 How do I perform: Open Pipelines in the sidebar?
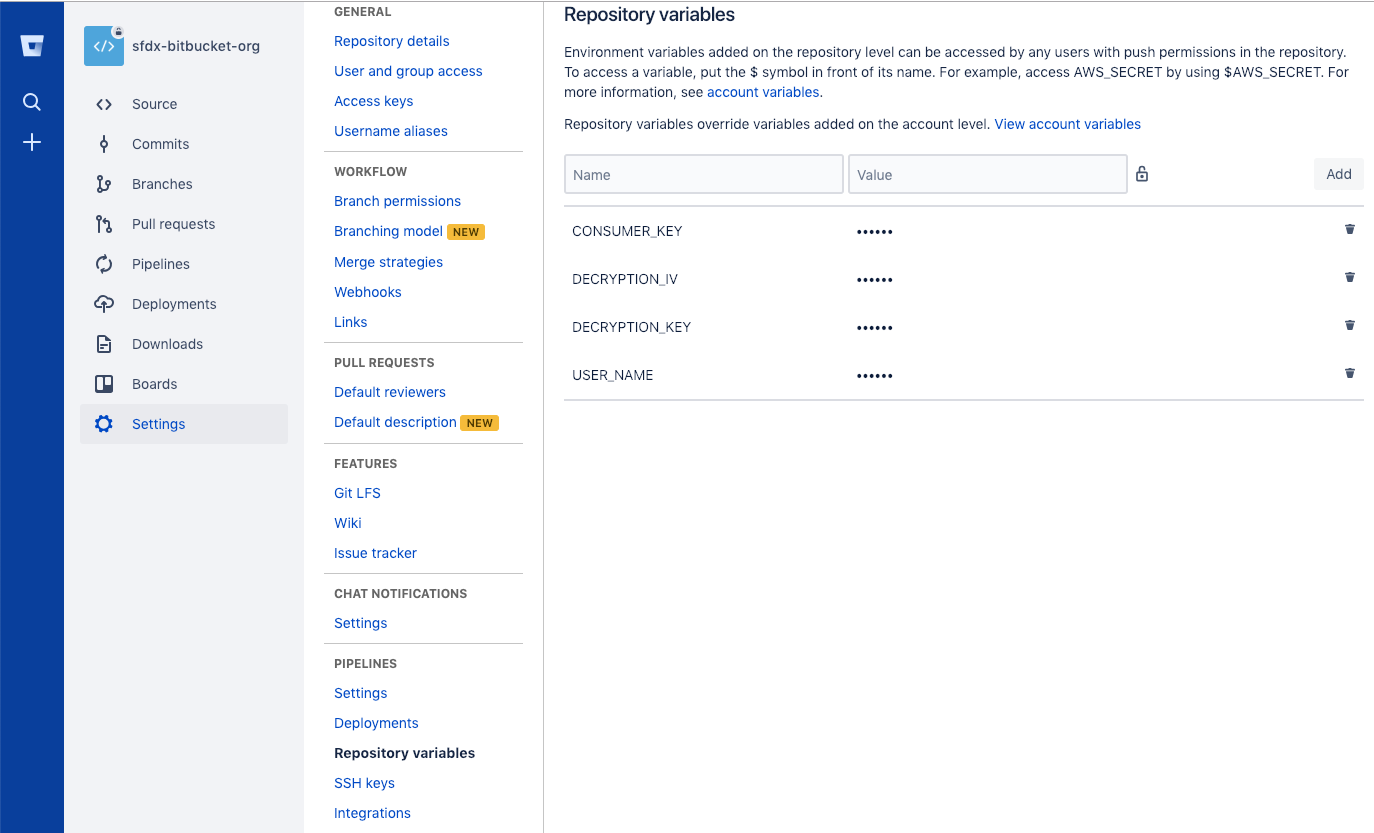click(x=160, y=264)
